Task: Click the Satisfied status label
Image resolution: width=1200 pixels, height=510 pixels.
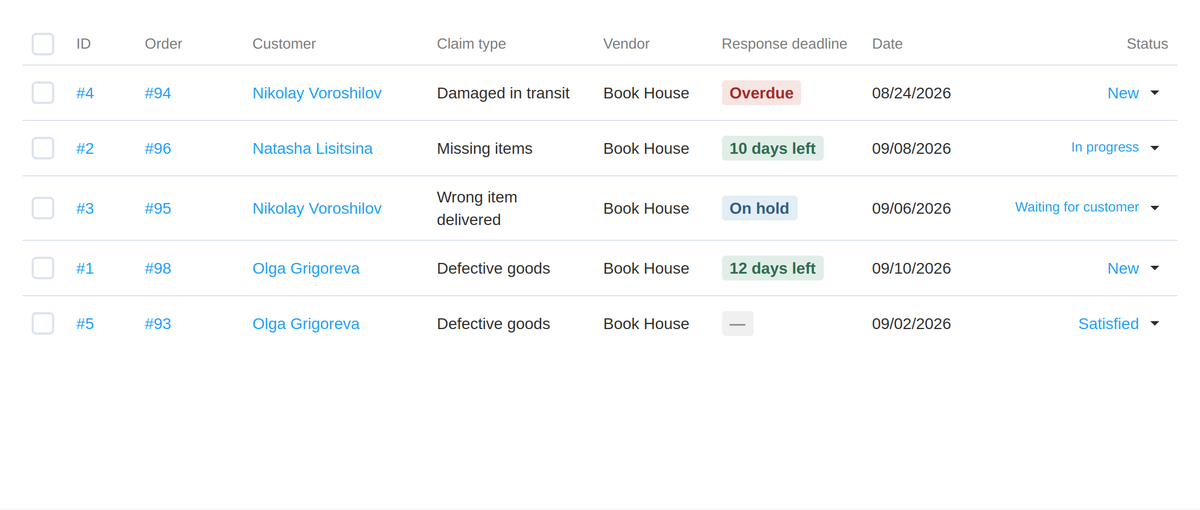Action: [1109, 324]
